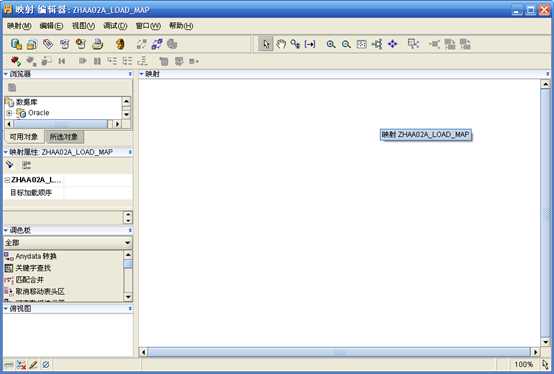
Task: Click the sort icon in 映射属性 panel
Action: click(26, 165)
